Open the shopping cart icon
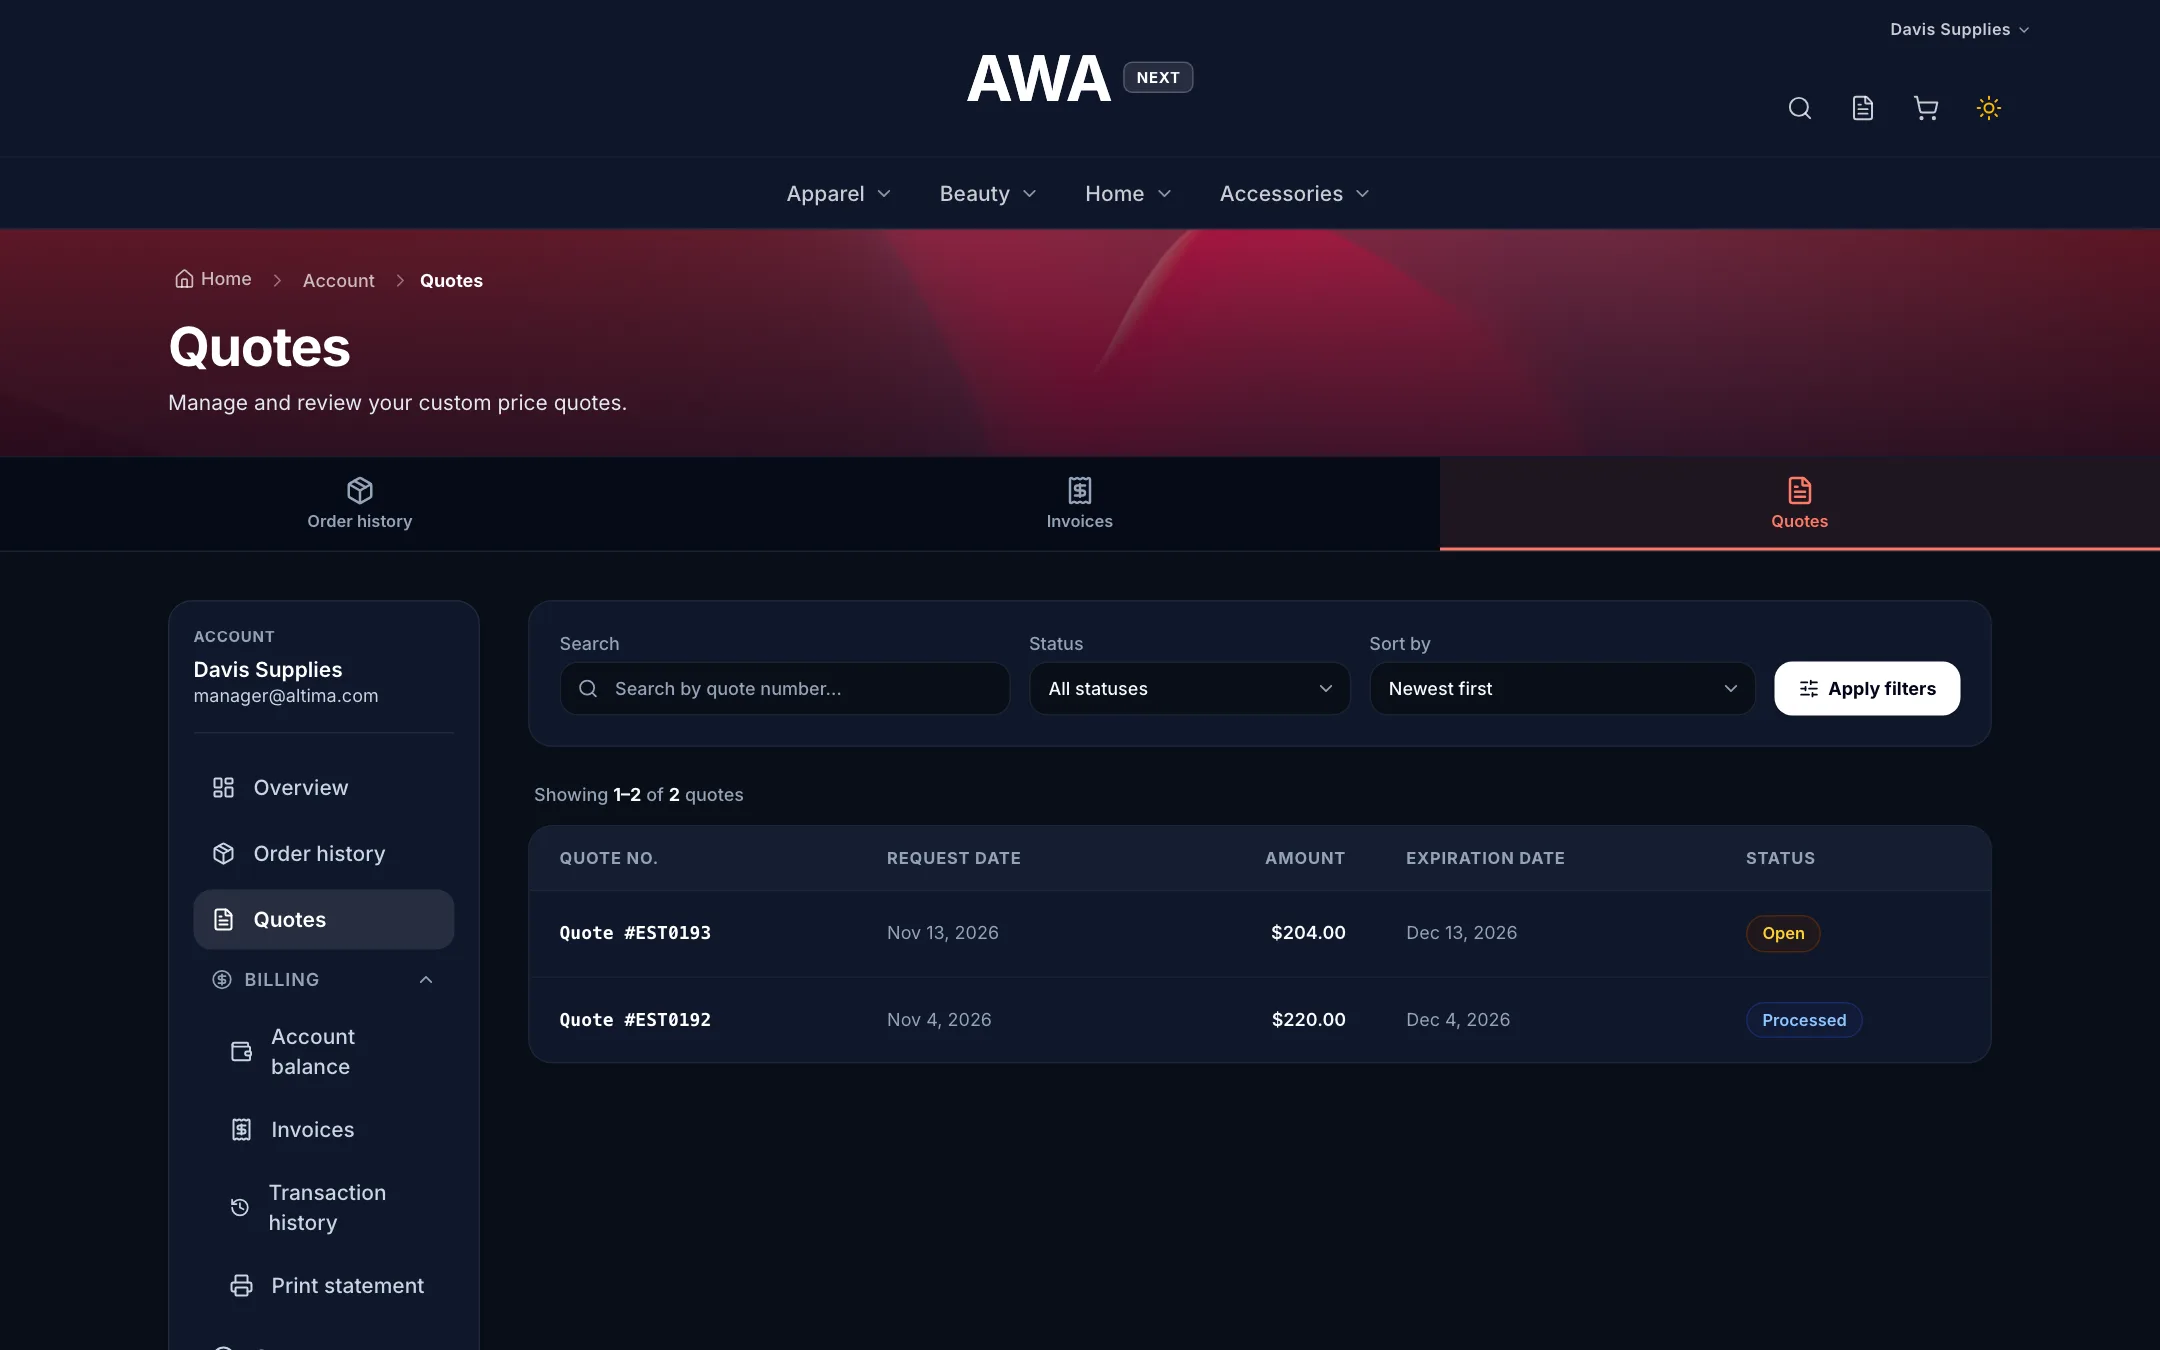Image resolution: width=2160 pixels, height=1350 pixels. pyautogui.click(x=1925, y=108)
